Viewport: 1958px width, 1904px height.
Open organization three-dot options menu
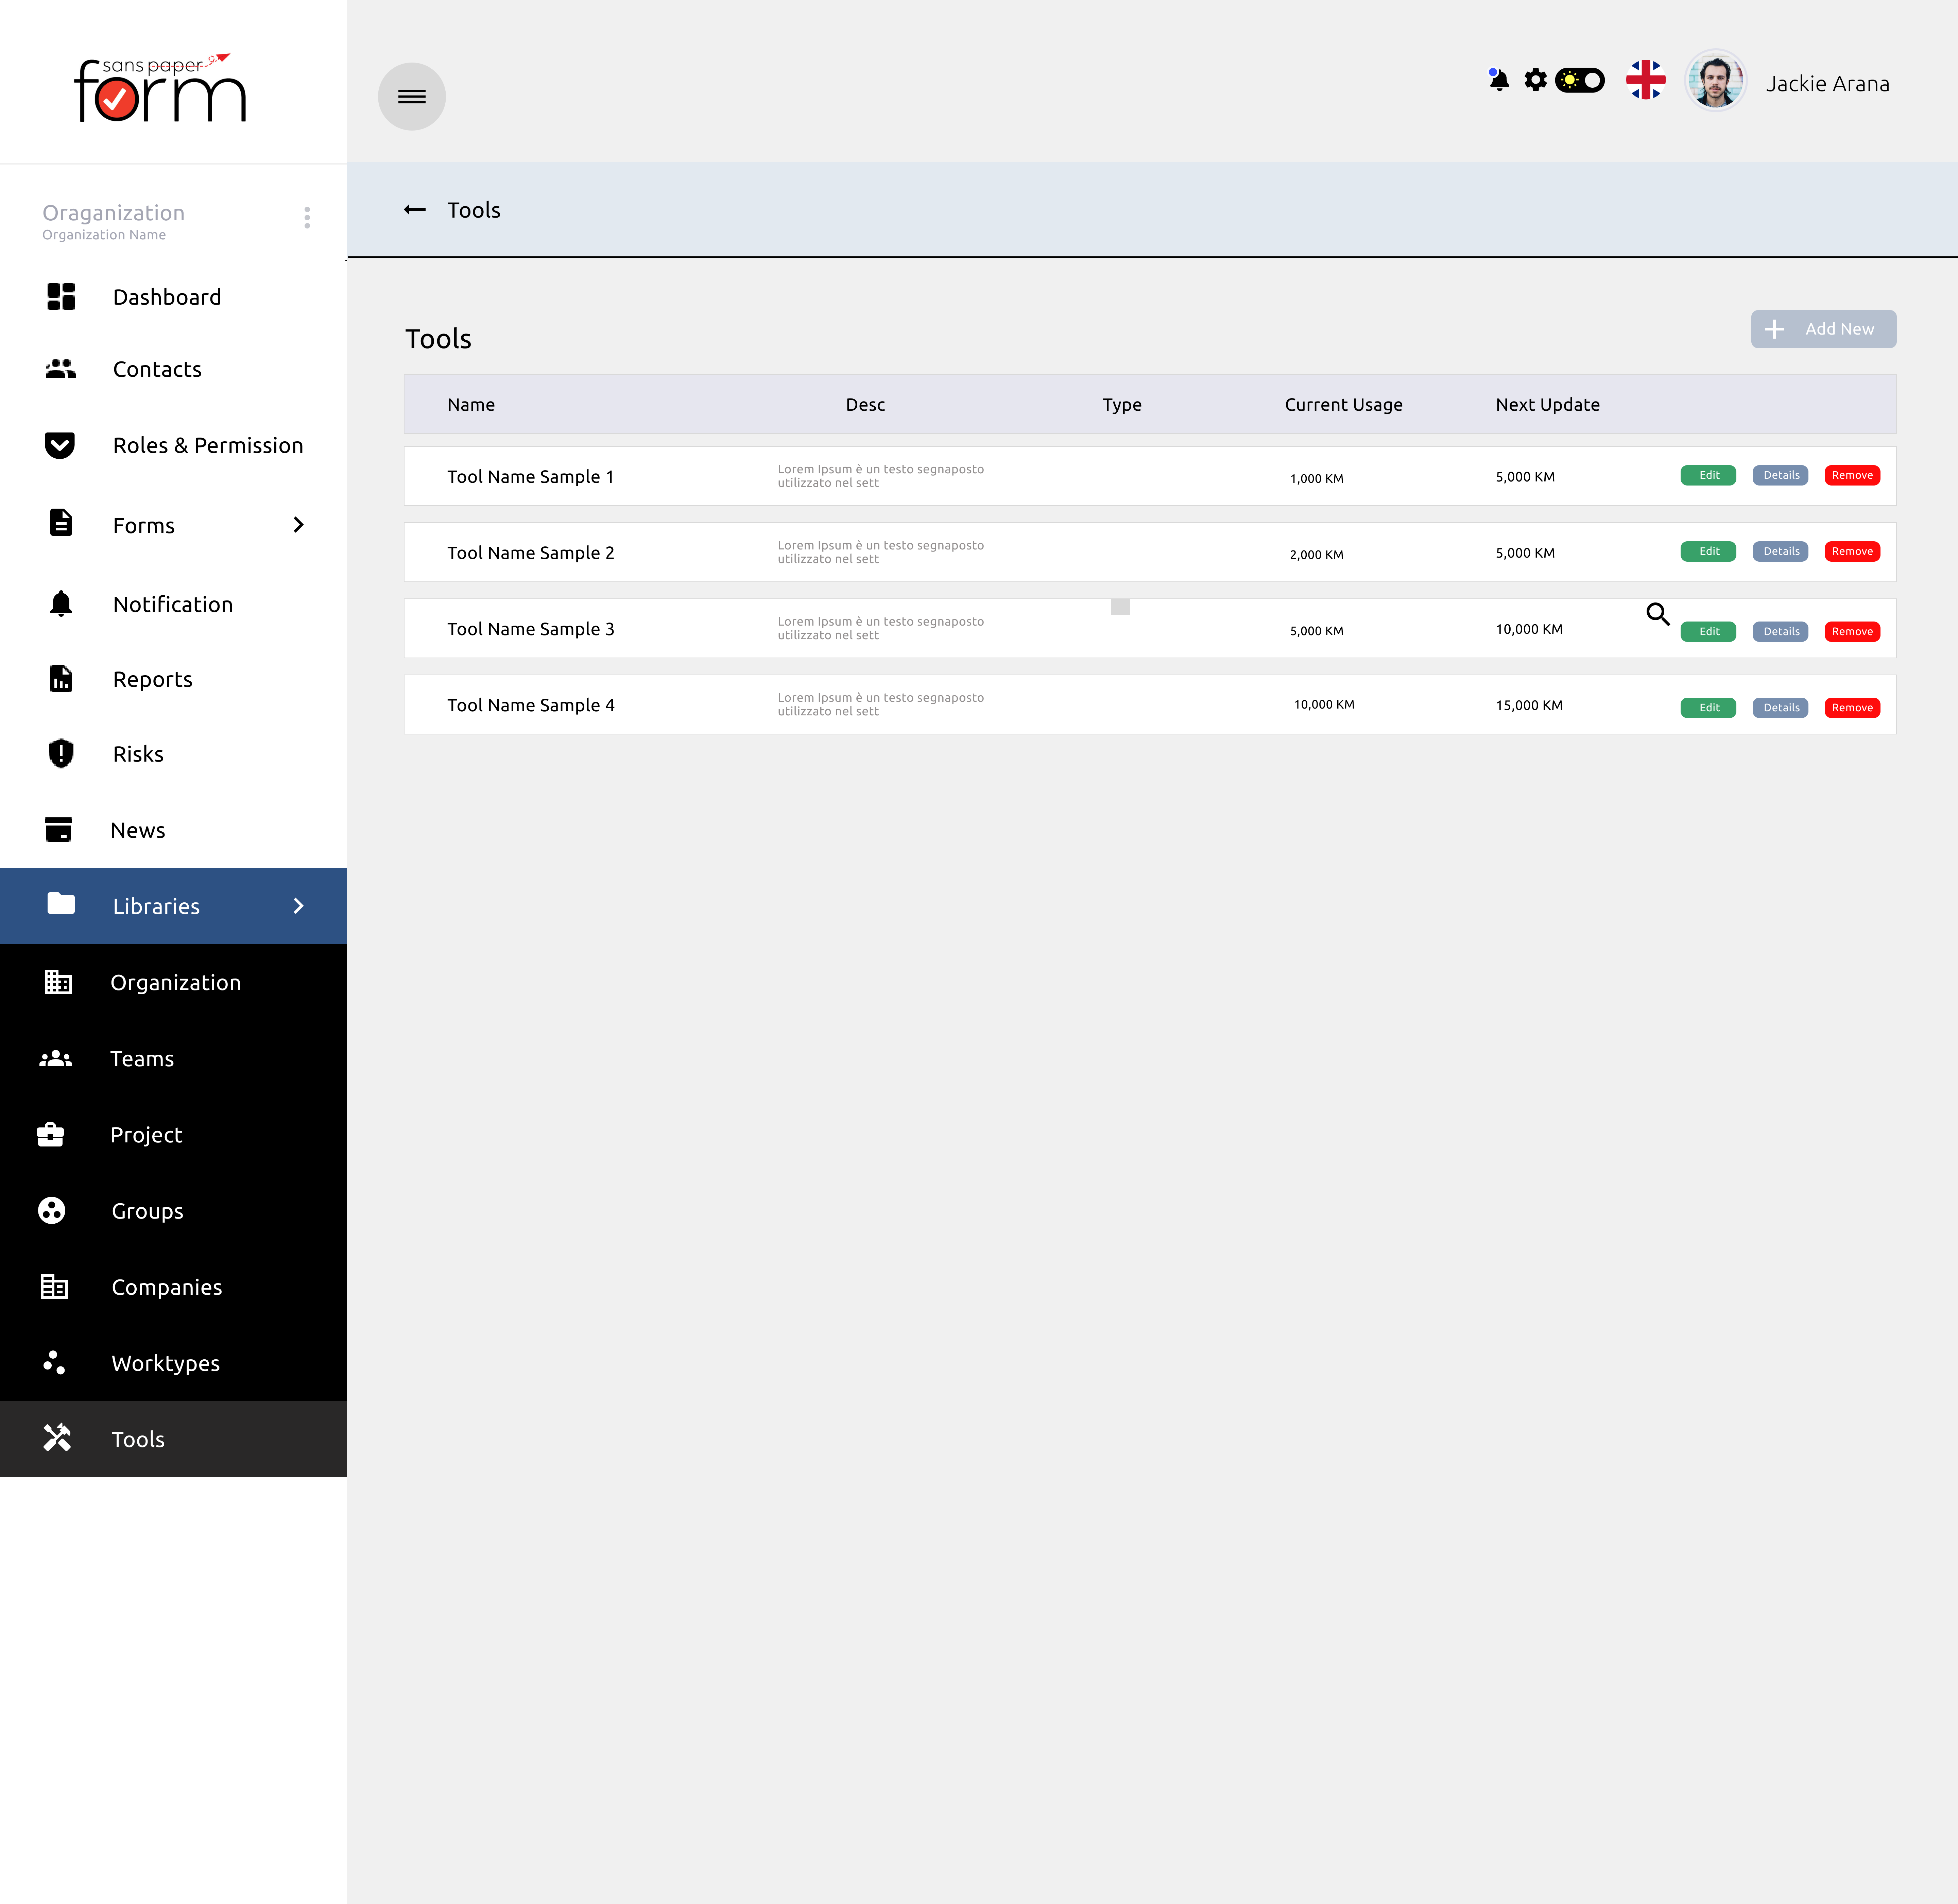coord(307,218)
